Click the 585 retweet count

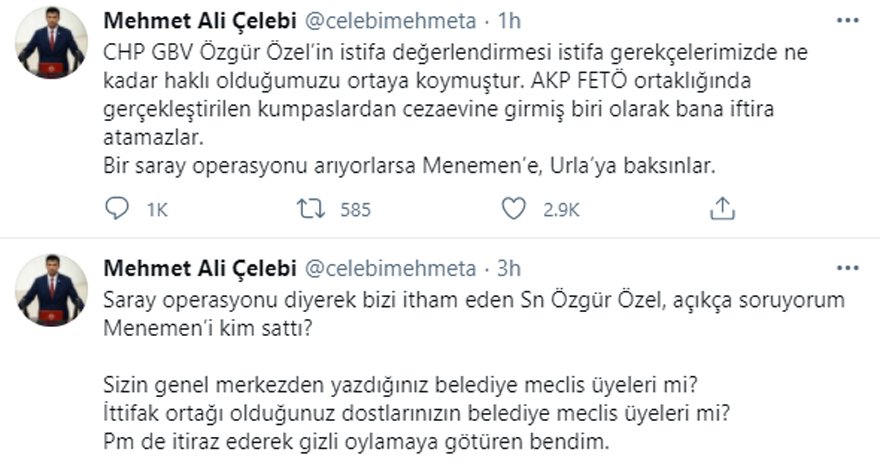356,210
